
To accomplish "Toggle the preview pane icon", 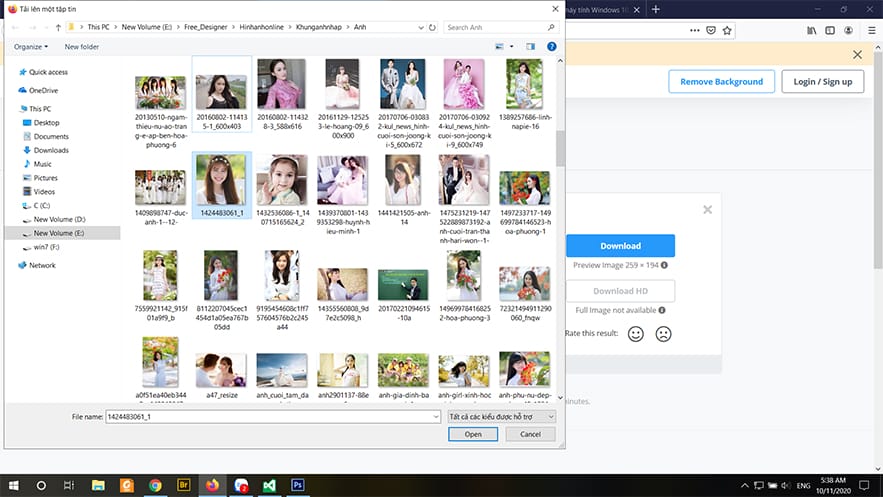I will 530,46.
